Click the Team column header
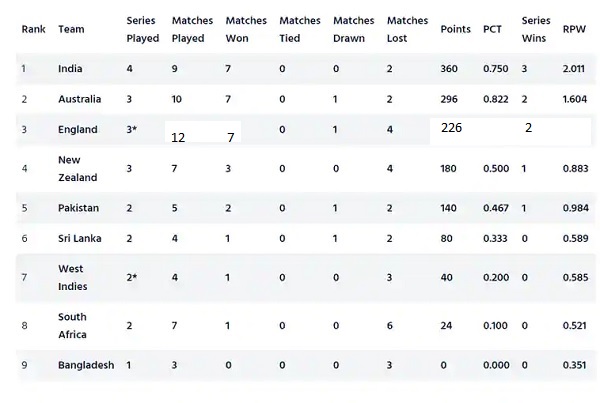Screen dimensions: 600x403 pyautogui.click(x=71, y=29)
